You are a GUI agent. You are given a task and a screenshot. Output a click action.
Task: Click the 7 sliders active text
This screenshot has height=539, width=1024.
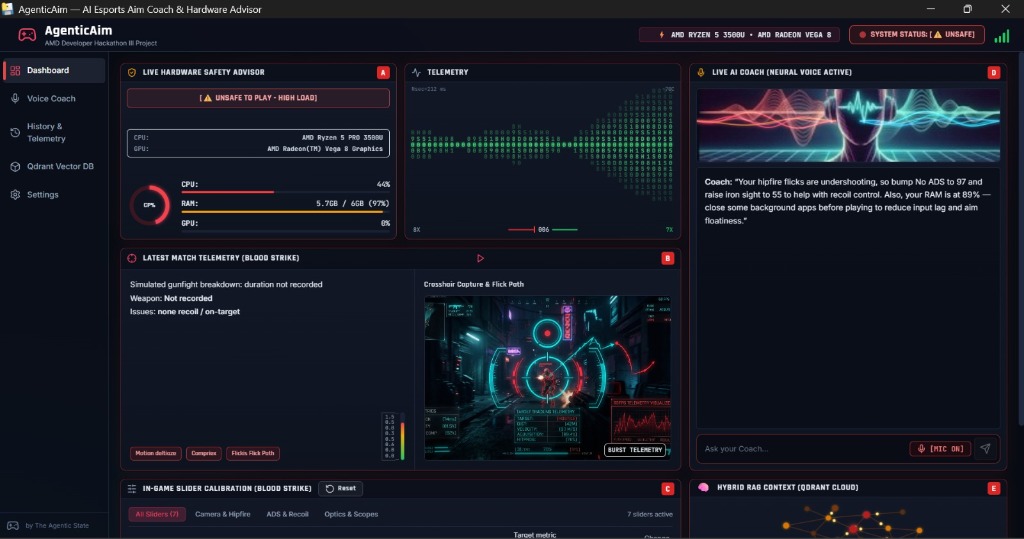tap(650, 515)
